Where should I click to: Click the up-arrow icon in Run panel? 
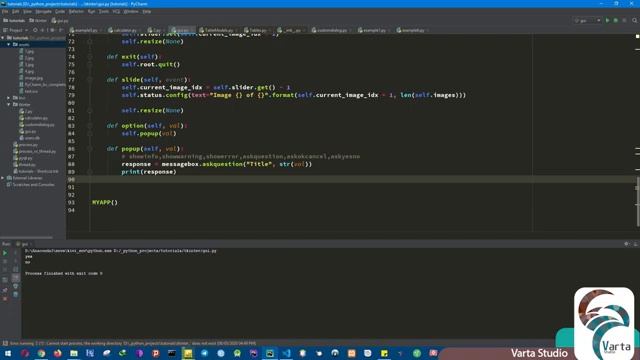point(16,253)
